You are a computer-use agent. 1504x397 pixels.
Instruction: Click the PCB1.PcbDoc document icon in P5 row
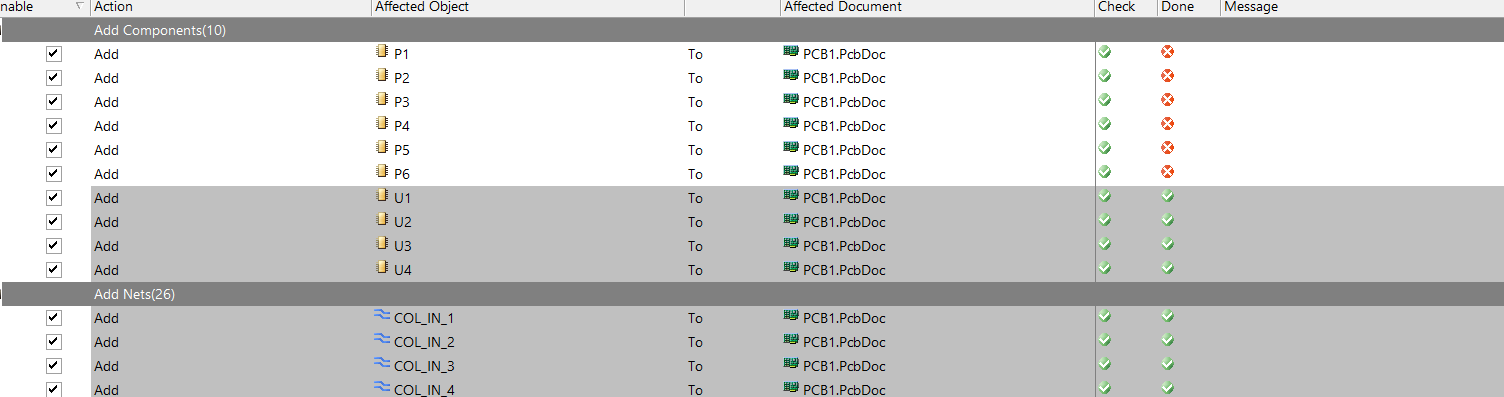click(x=791, y=148)
